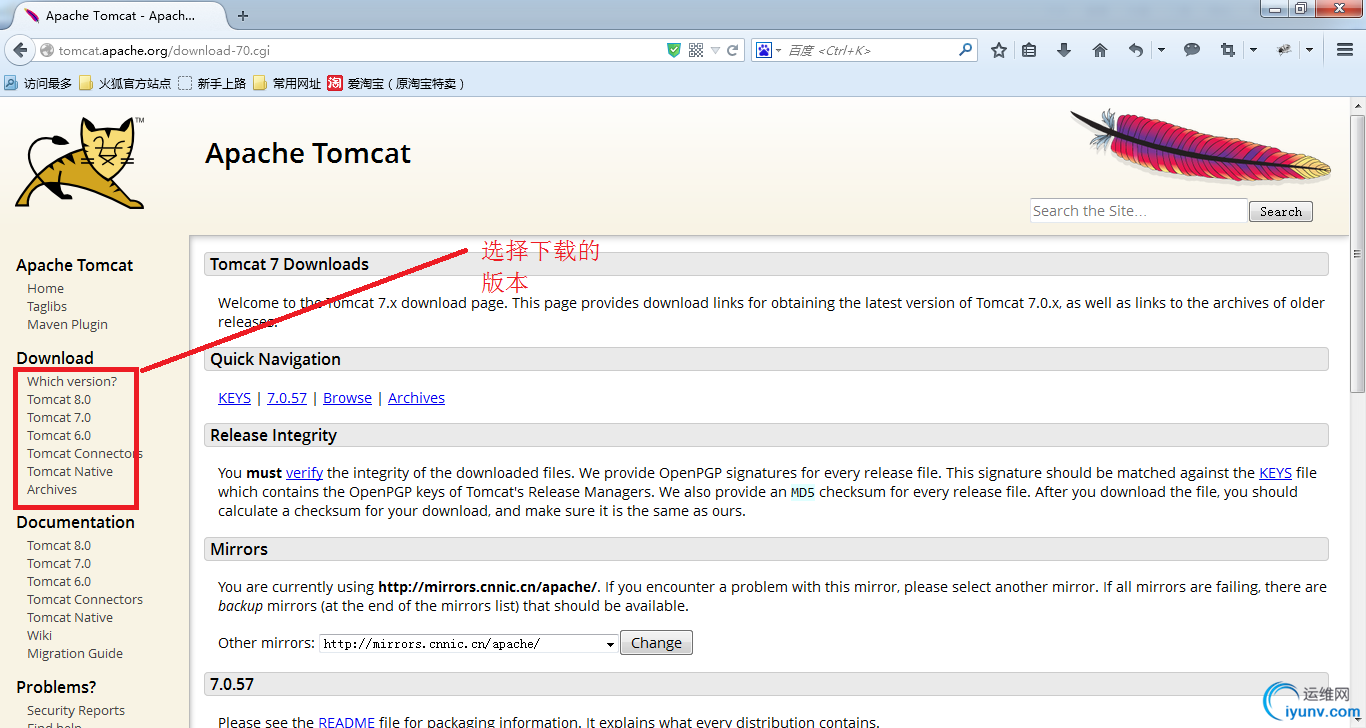Click the site identity globe icon
1366x728 pixels.
tap(46, 50)
